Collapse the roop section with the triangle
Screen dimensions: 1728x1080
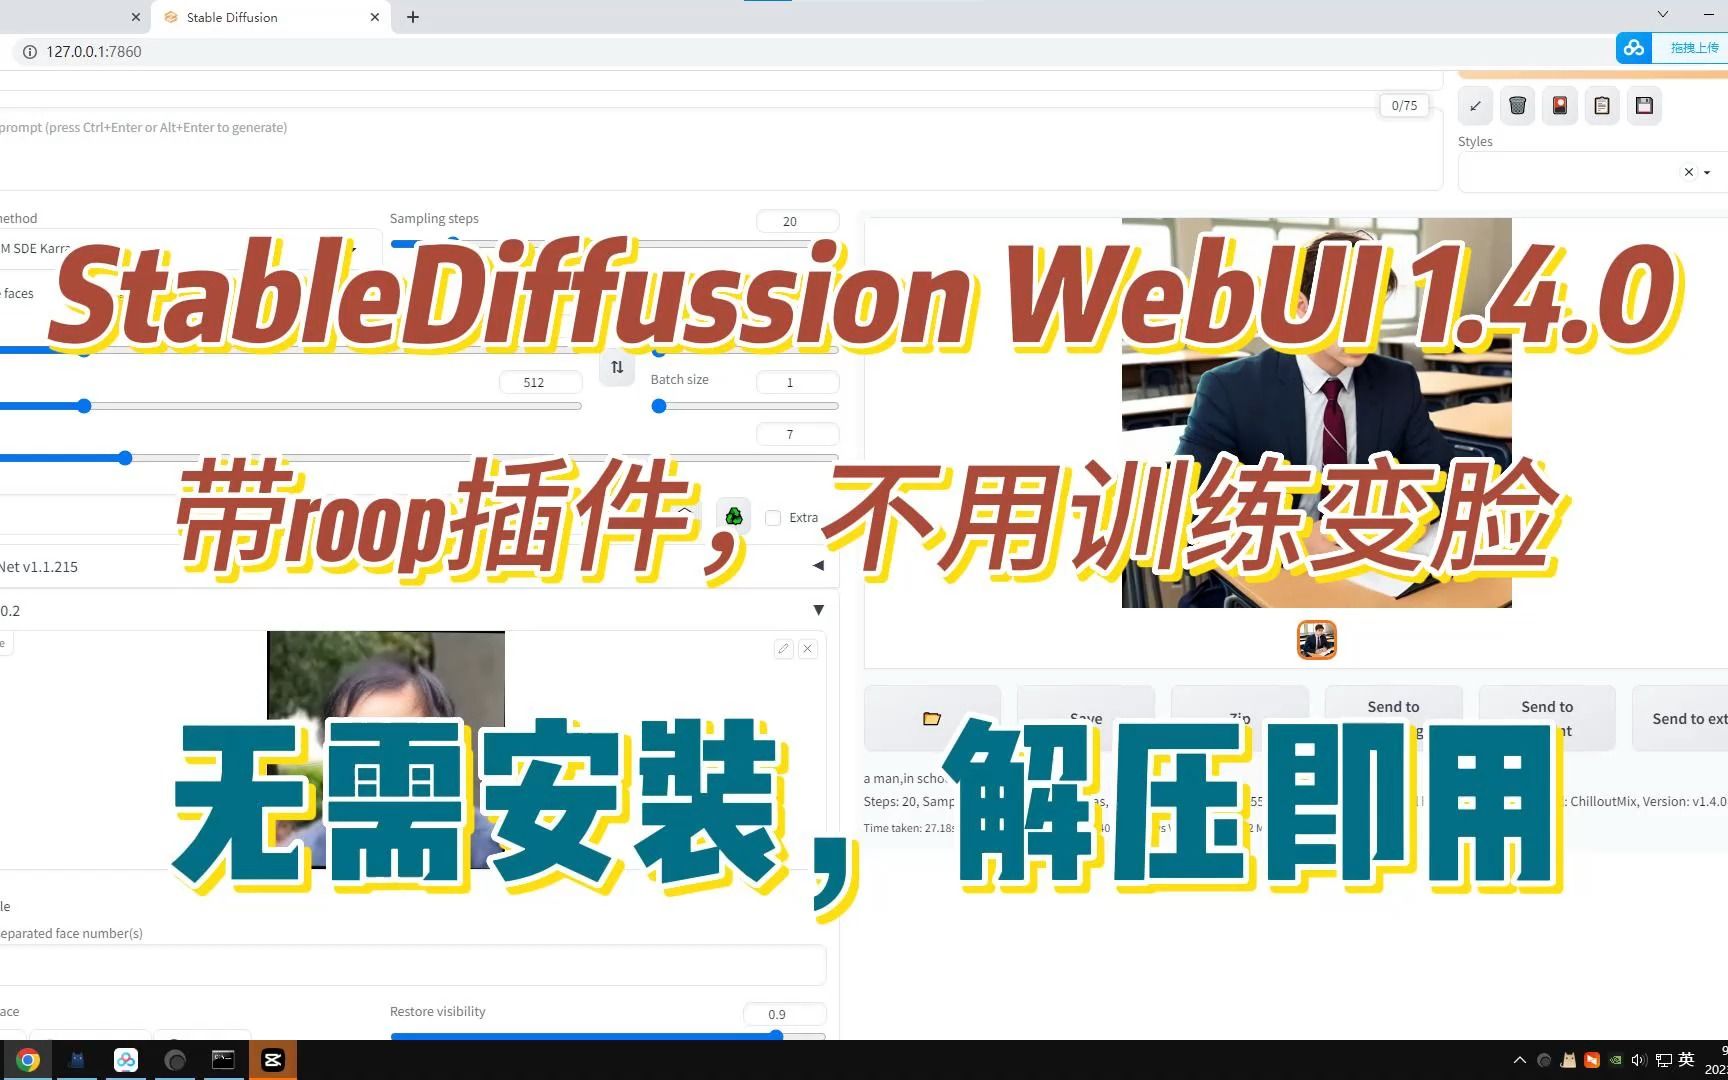click(818, 610)
